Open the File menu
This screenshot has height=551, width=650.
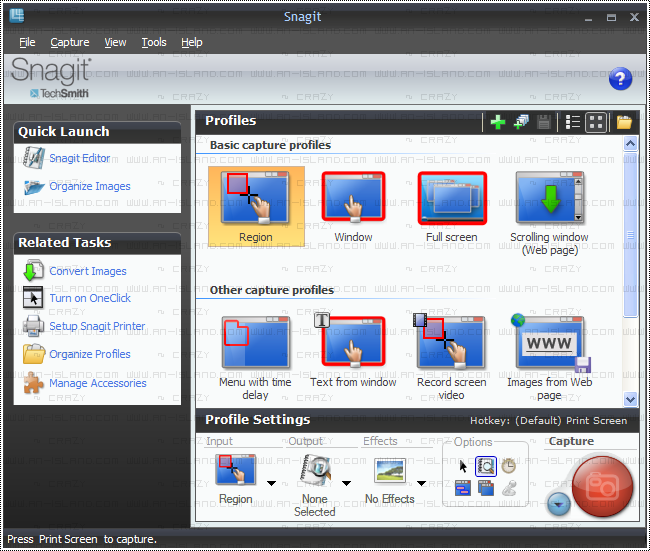27,42
